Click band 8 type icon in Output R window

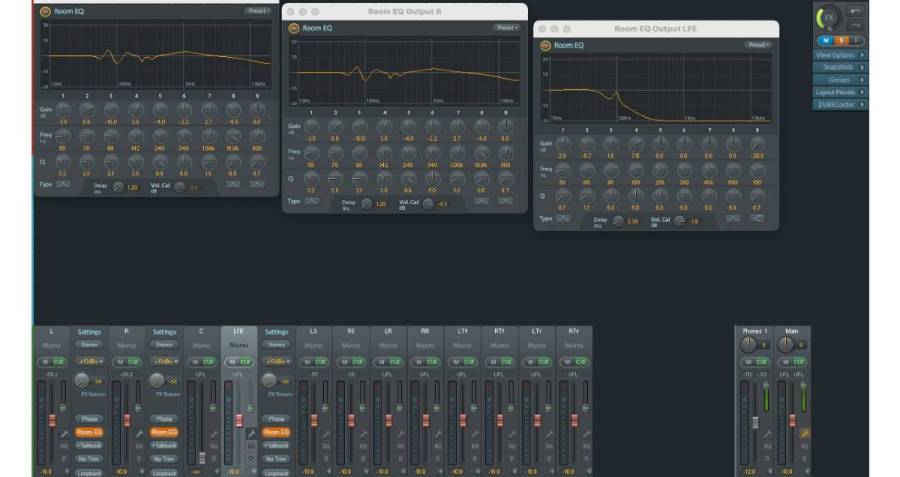481,201
